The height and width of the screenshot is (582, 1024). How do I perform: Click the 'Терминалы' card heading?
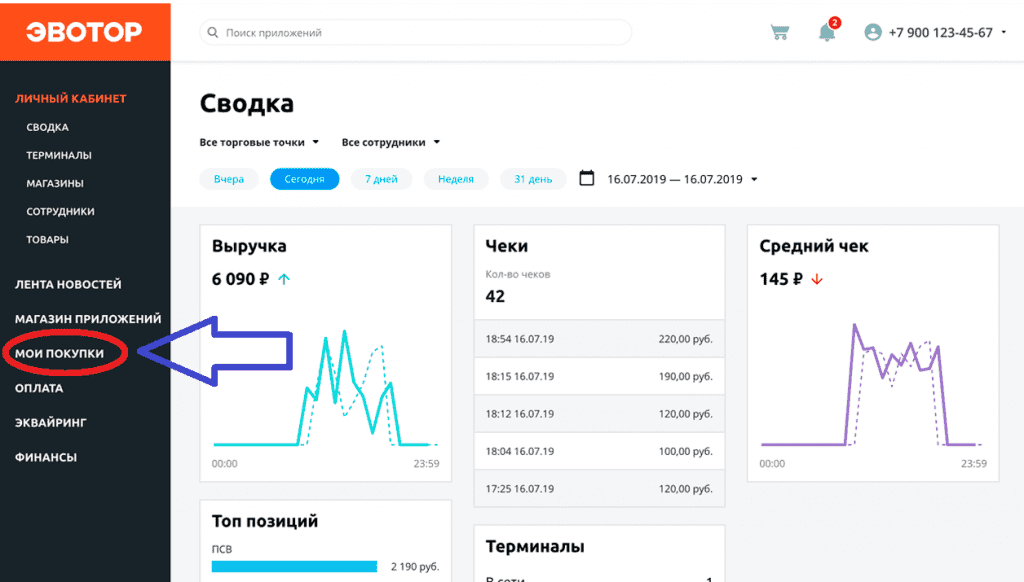[535, 547]
